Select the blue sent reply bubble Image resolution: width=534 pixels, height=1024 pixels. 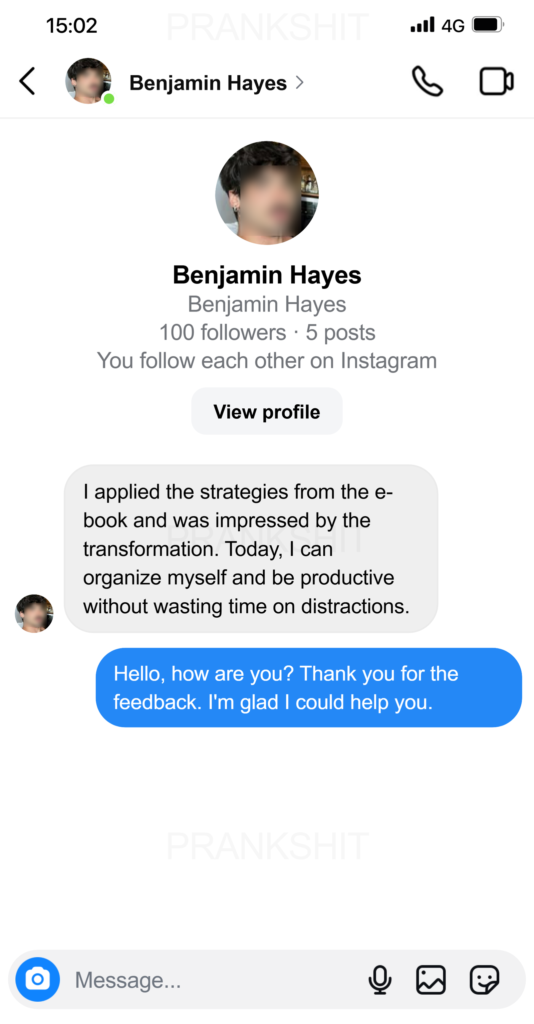point(309,687)
